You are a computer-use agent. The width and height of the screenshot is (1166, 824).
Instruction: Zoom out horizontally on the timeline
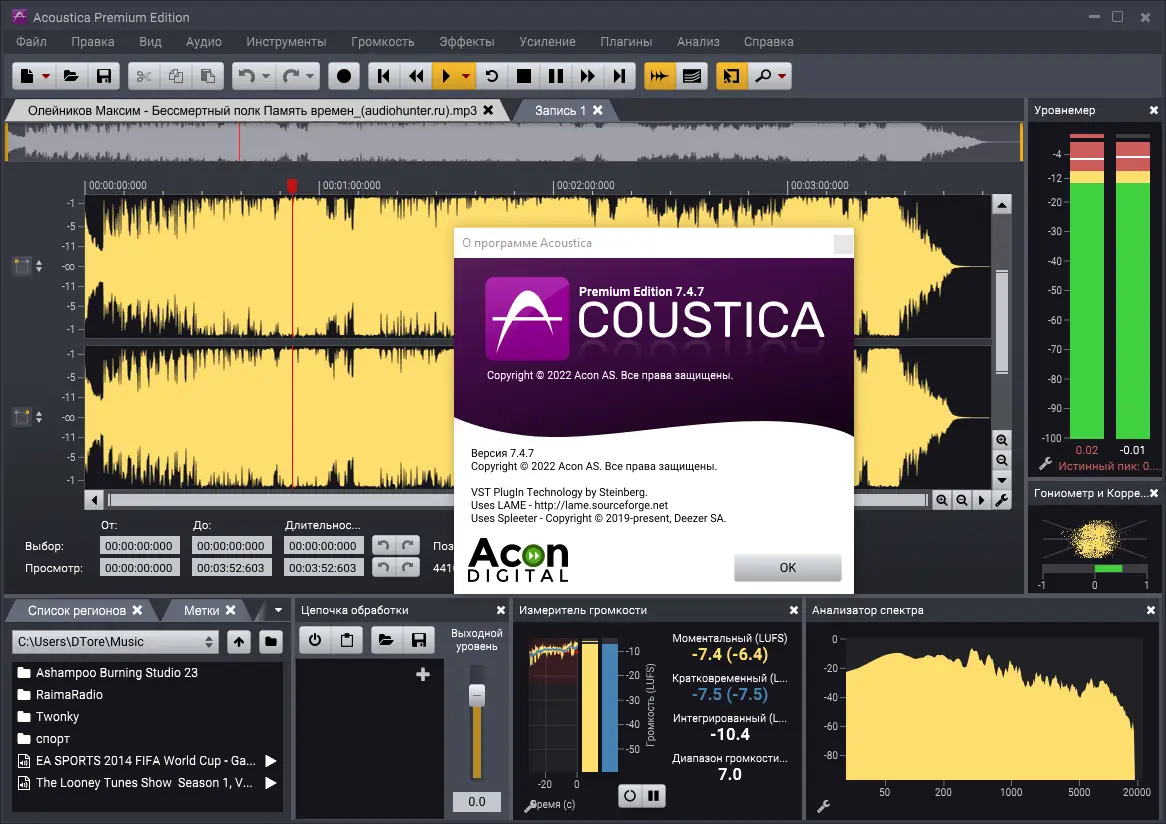click(x=962, y=500)
